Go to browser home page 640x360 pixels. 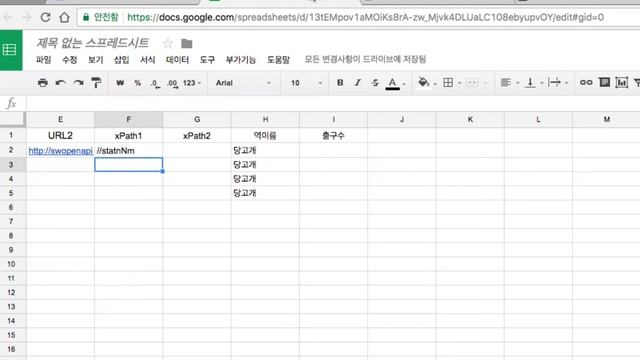(64, 17)
